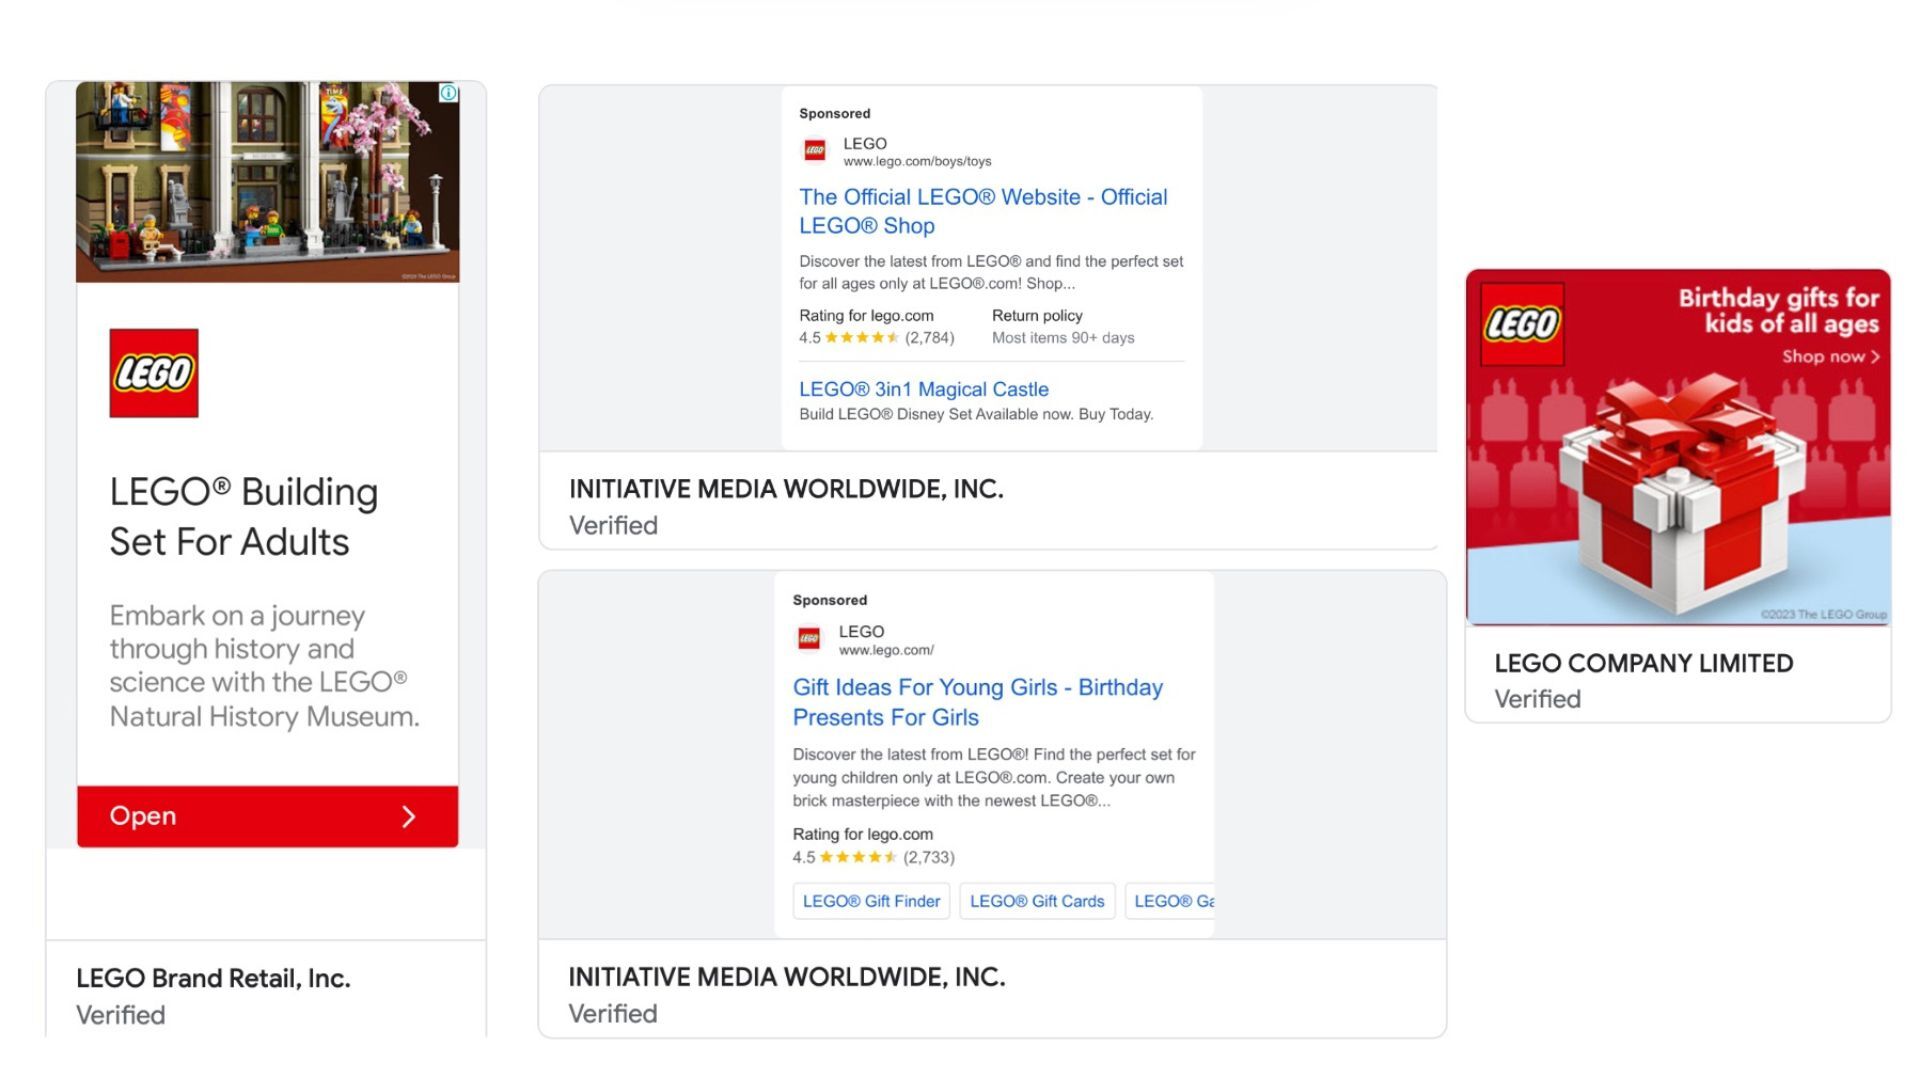Click the partially cut-off third LEGO chip
This screenshot has width=1920, height=1080.
click(x=1170, y=901)
